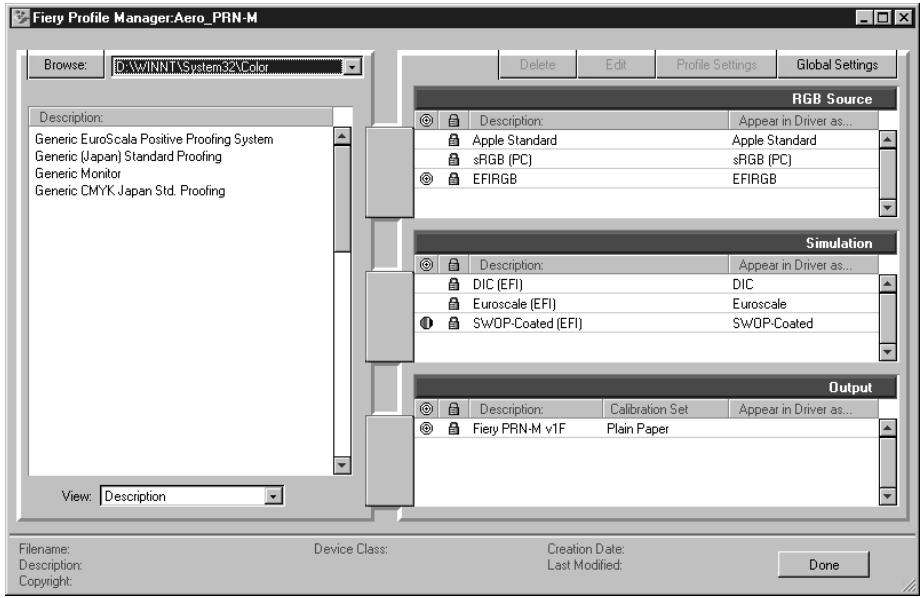
Task: Click lock icon next to Euroscale (EFI)
Action: [454, 304]
